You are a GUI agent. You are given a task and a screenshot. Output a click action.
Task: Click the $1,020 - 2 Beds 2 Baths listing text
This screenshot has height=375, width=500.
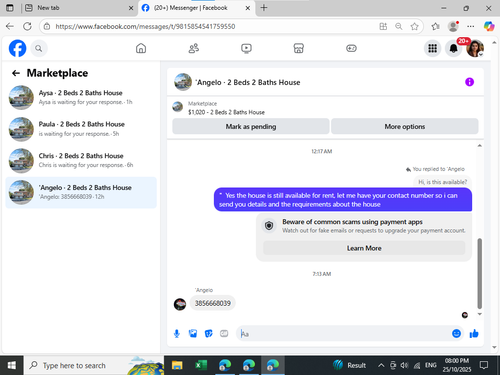tap(226, 112)
